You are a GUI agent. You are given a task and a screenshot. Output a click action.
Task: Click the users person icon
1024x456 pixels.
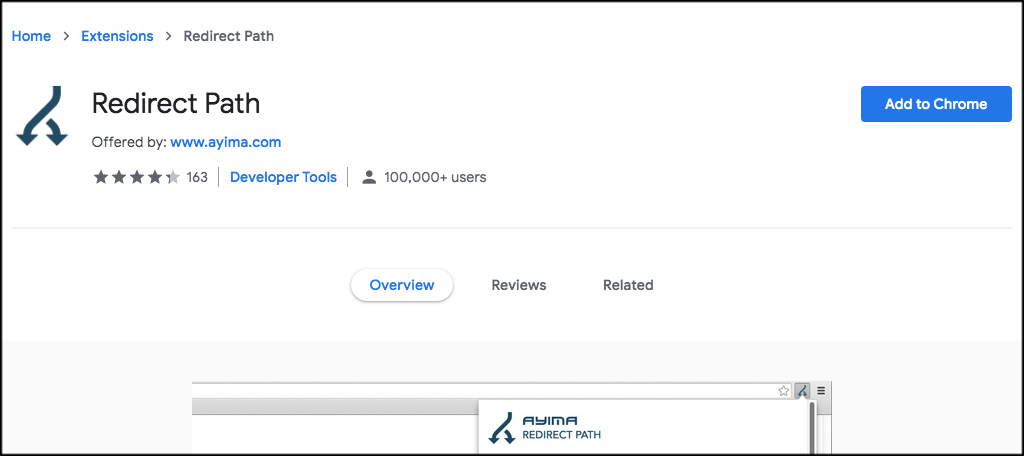(369, 177)
